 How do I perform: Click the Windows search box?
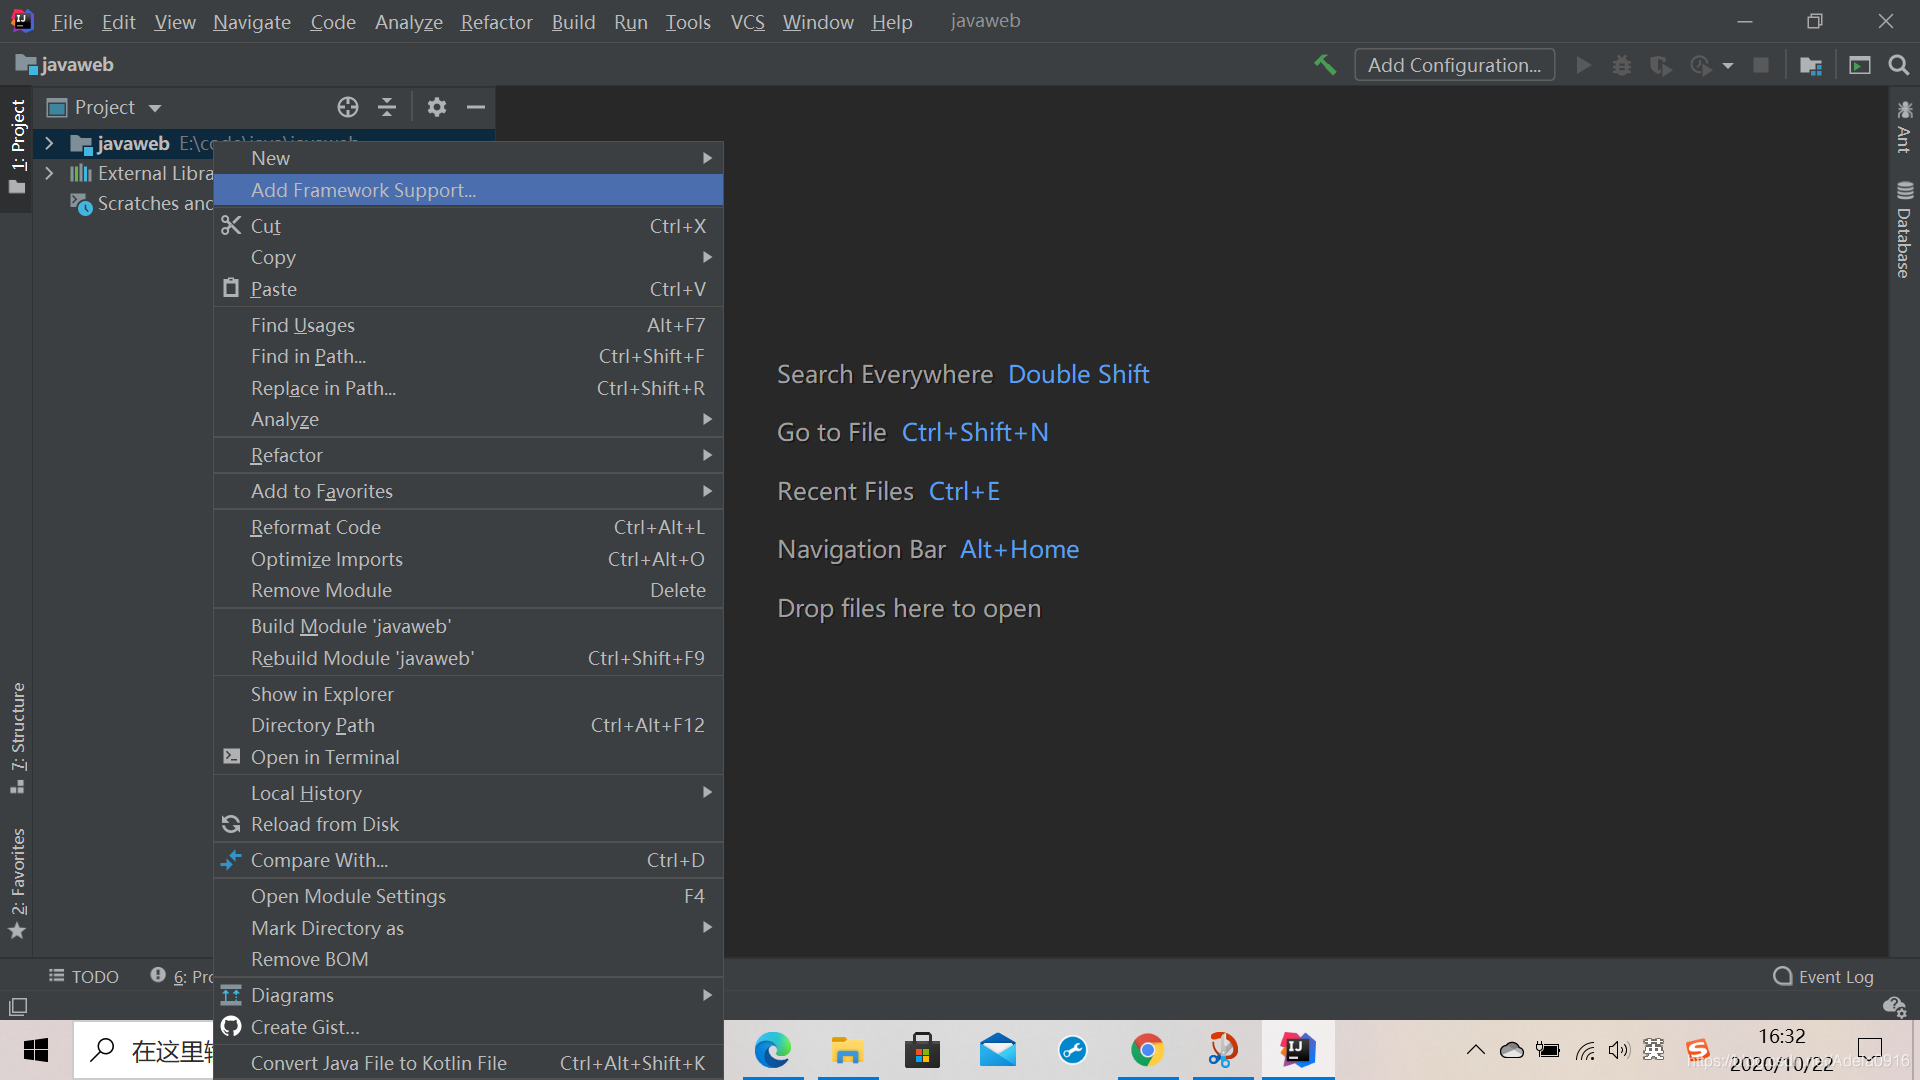click(145, 1050)
